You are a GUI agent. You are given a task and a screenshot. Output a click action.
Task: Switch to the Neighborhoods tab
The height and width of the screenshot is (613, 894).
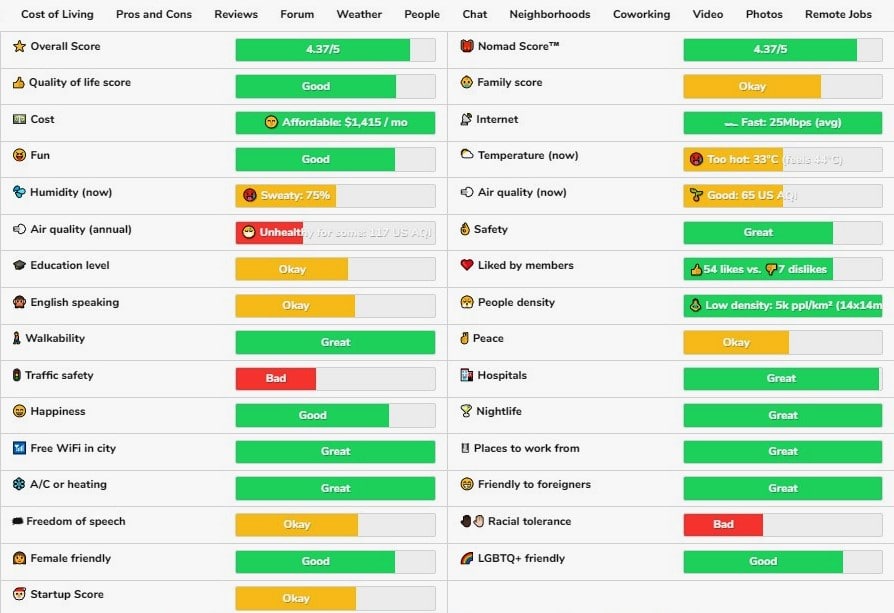[x=549, y=15]
